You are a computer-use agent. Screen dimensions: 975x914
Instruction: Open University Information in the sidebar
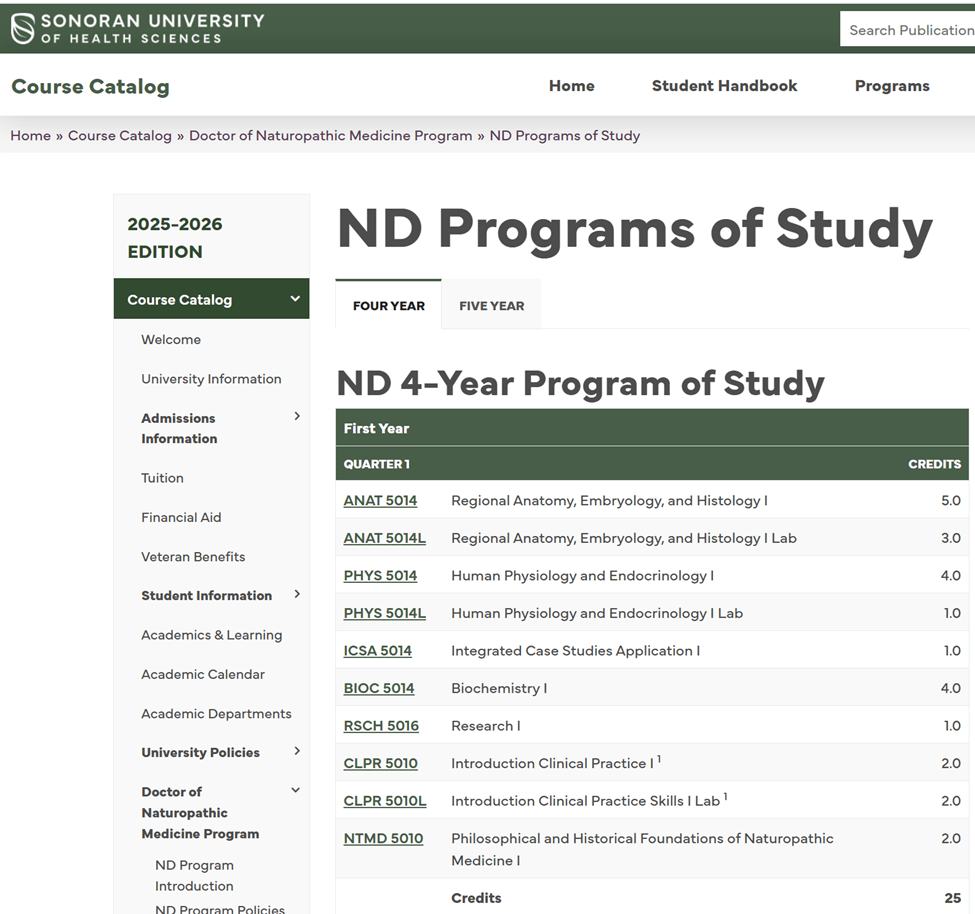tap(211, 379)
